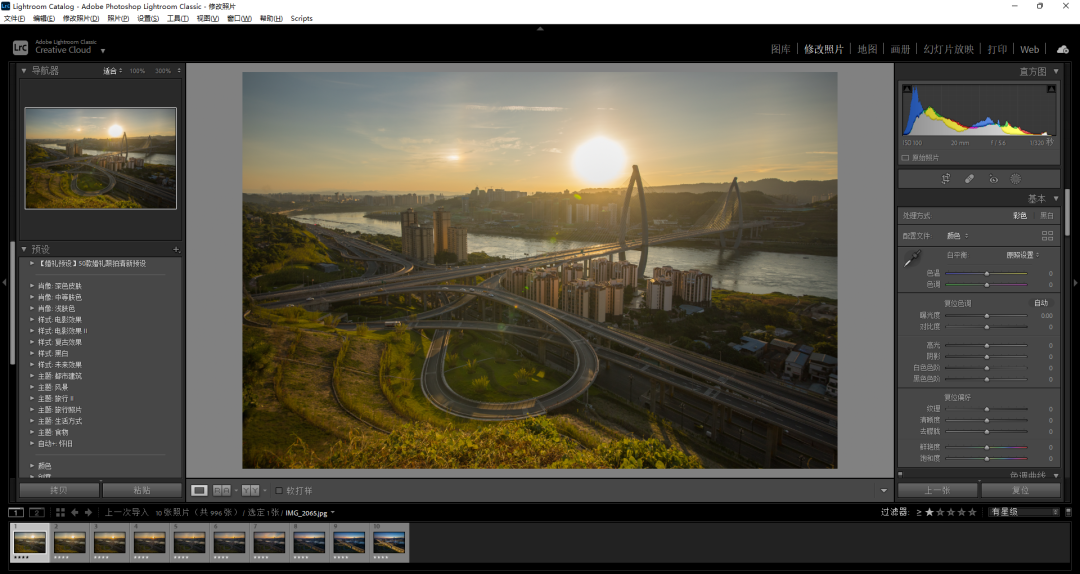Viewport: 1080px width, 574px height.
Task: Switch to the 图库 module
Action: click(781, 49)
